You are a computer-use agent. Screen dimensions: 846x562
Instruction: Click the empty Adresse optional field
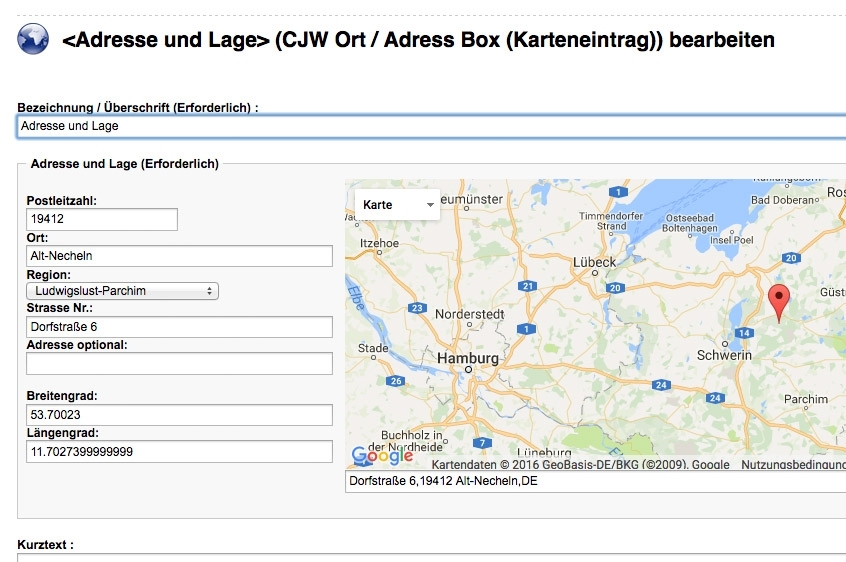[x=179, y=364]
